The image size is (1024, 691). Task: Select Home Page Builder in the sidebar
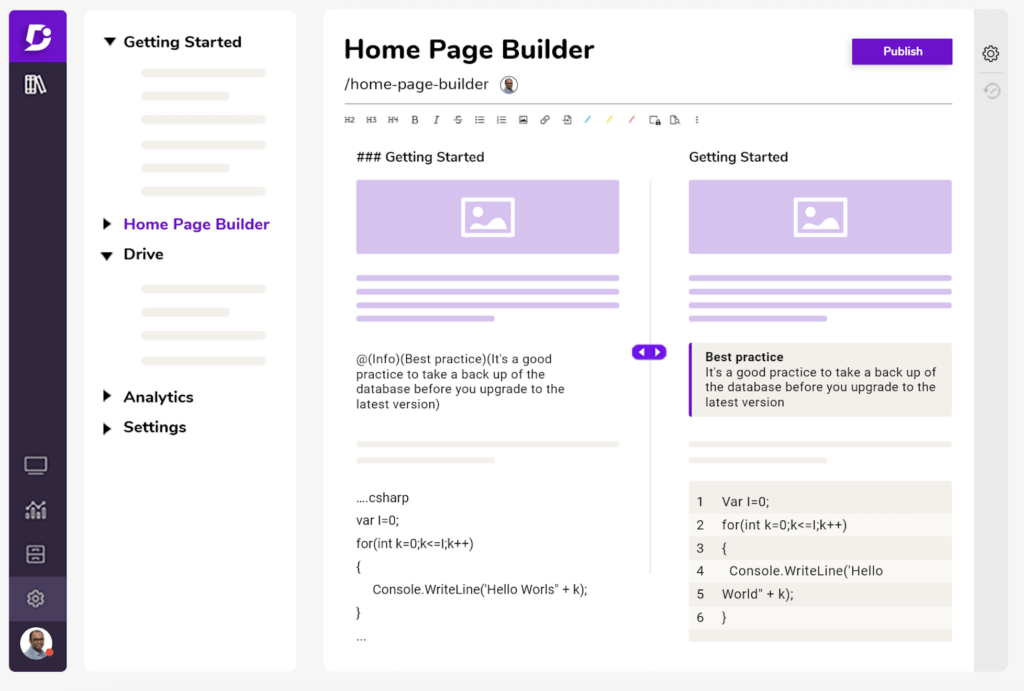(196, 224)
